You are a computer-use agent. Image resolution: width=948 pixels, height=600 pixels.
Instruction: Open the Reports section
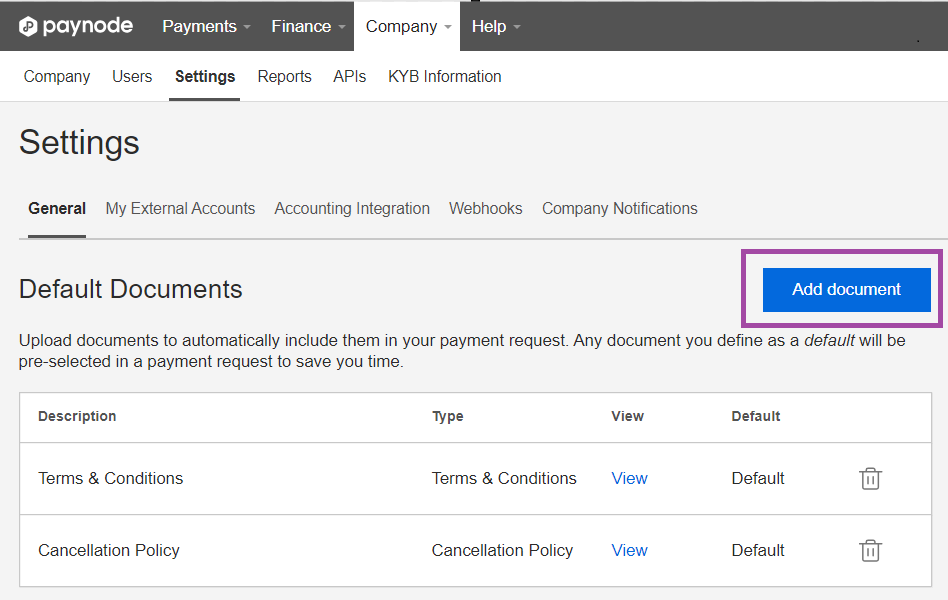[284, 76]
